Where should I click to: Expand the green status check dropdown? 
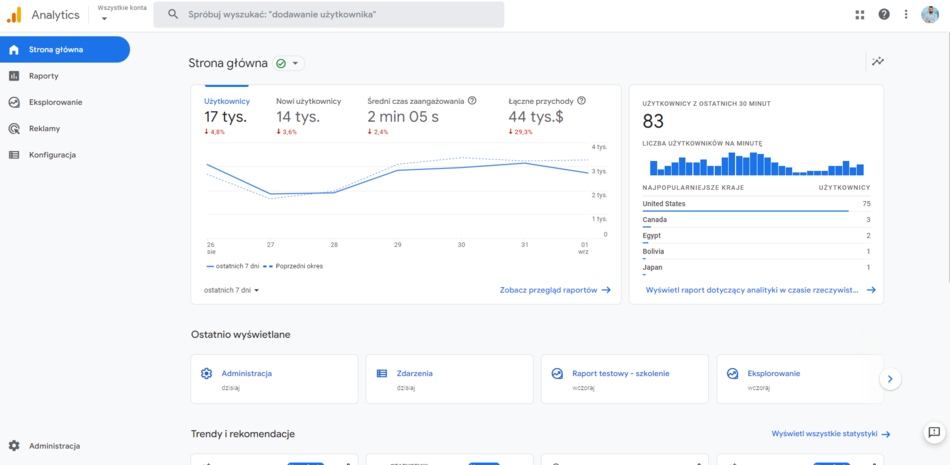(289, 63)
